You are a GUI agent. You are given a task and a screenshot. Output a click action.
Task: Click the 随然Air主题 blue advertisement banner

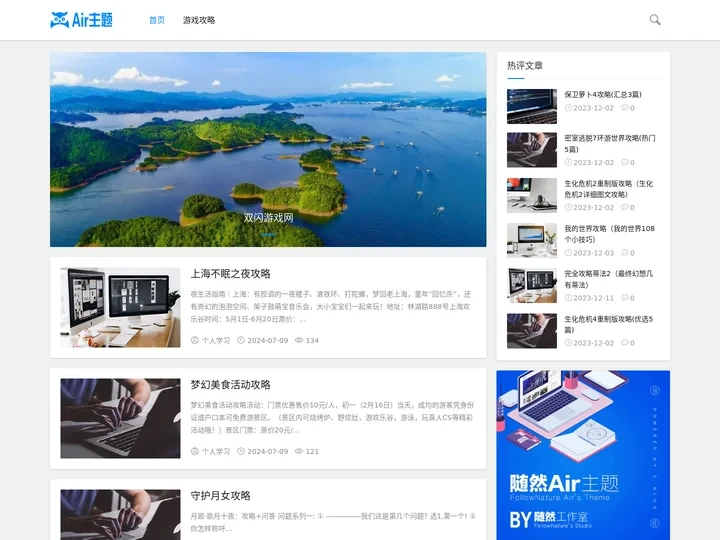tap(583, 455)
